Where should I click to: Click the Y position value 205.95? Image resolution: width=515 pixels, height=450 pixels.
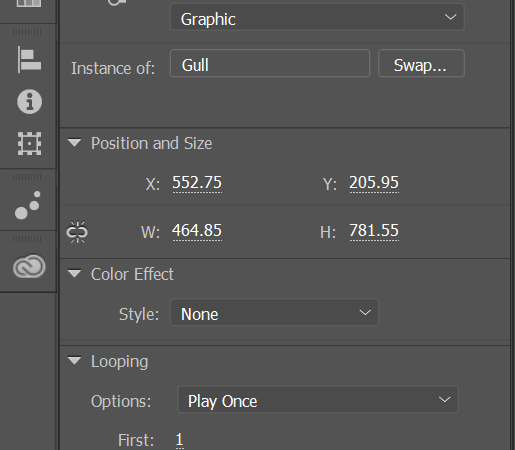coord(374,183)
